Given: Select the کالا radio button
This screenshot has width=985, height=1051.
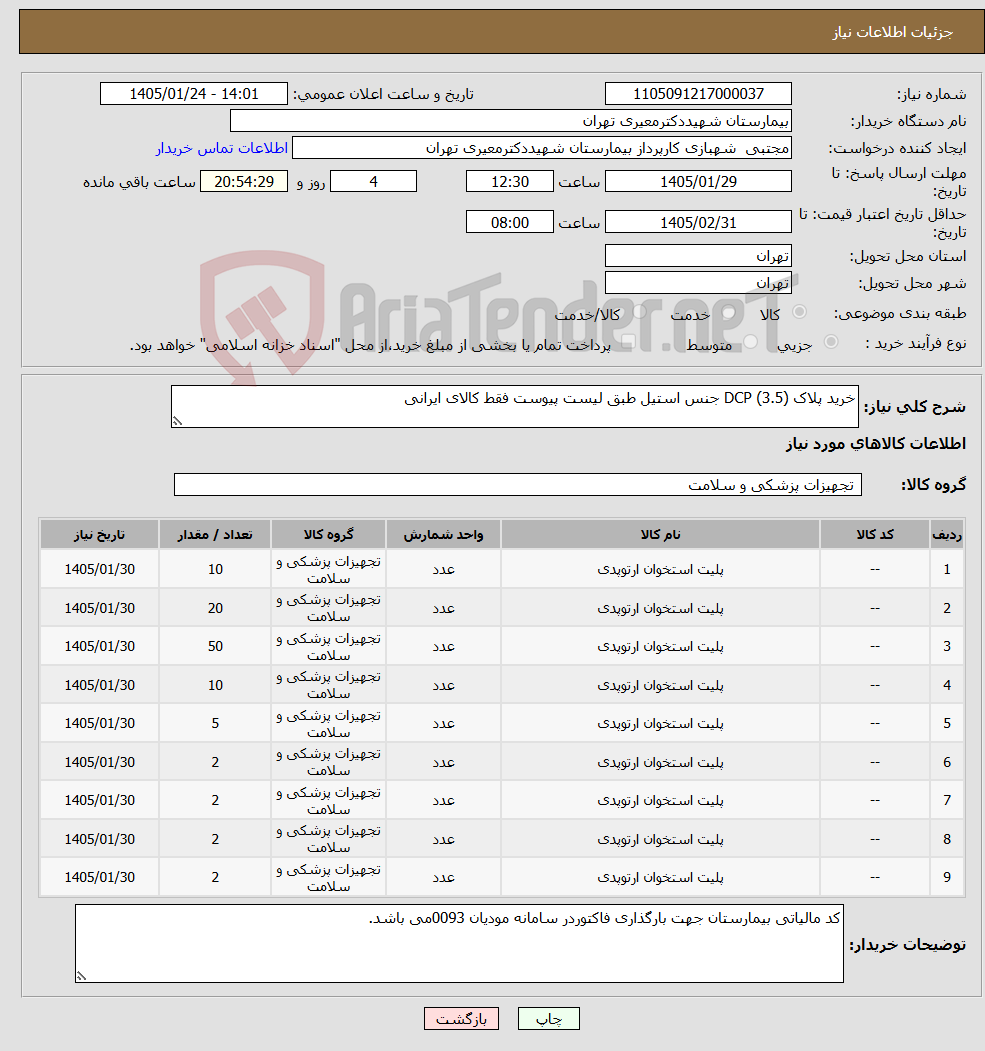Looking at the screenshot, I should coord(799,312).
